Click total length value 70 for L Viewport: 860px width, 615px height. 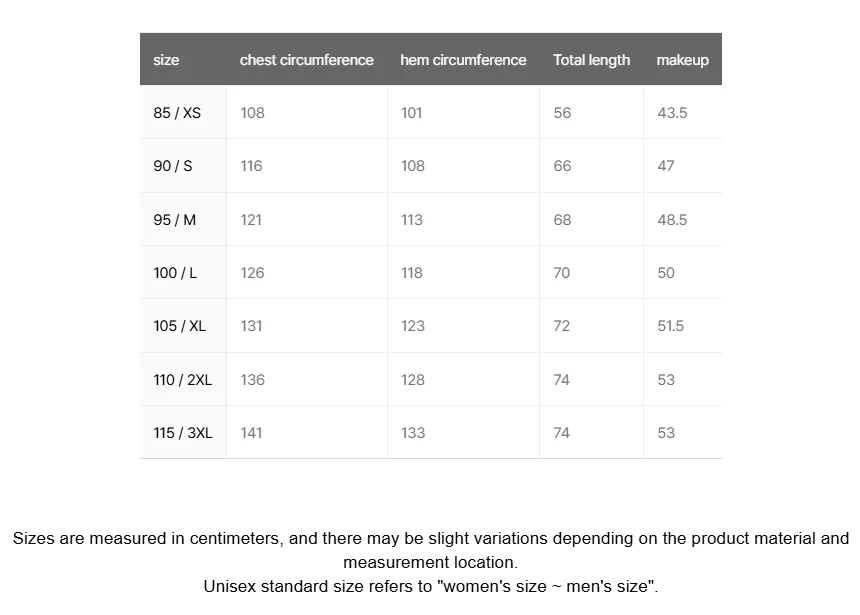tap(562, 273)
